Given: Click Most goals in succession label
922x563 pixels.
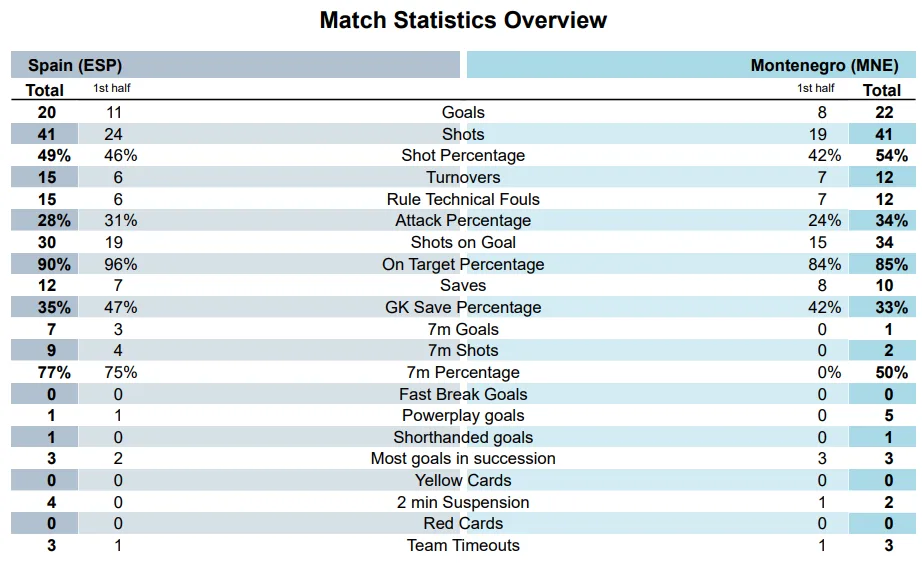Looking at the screenshot, I should [463, 459].
